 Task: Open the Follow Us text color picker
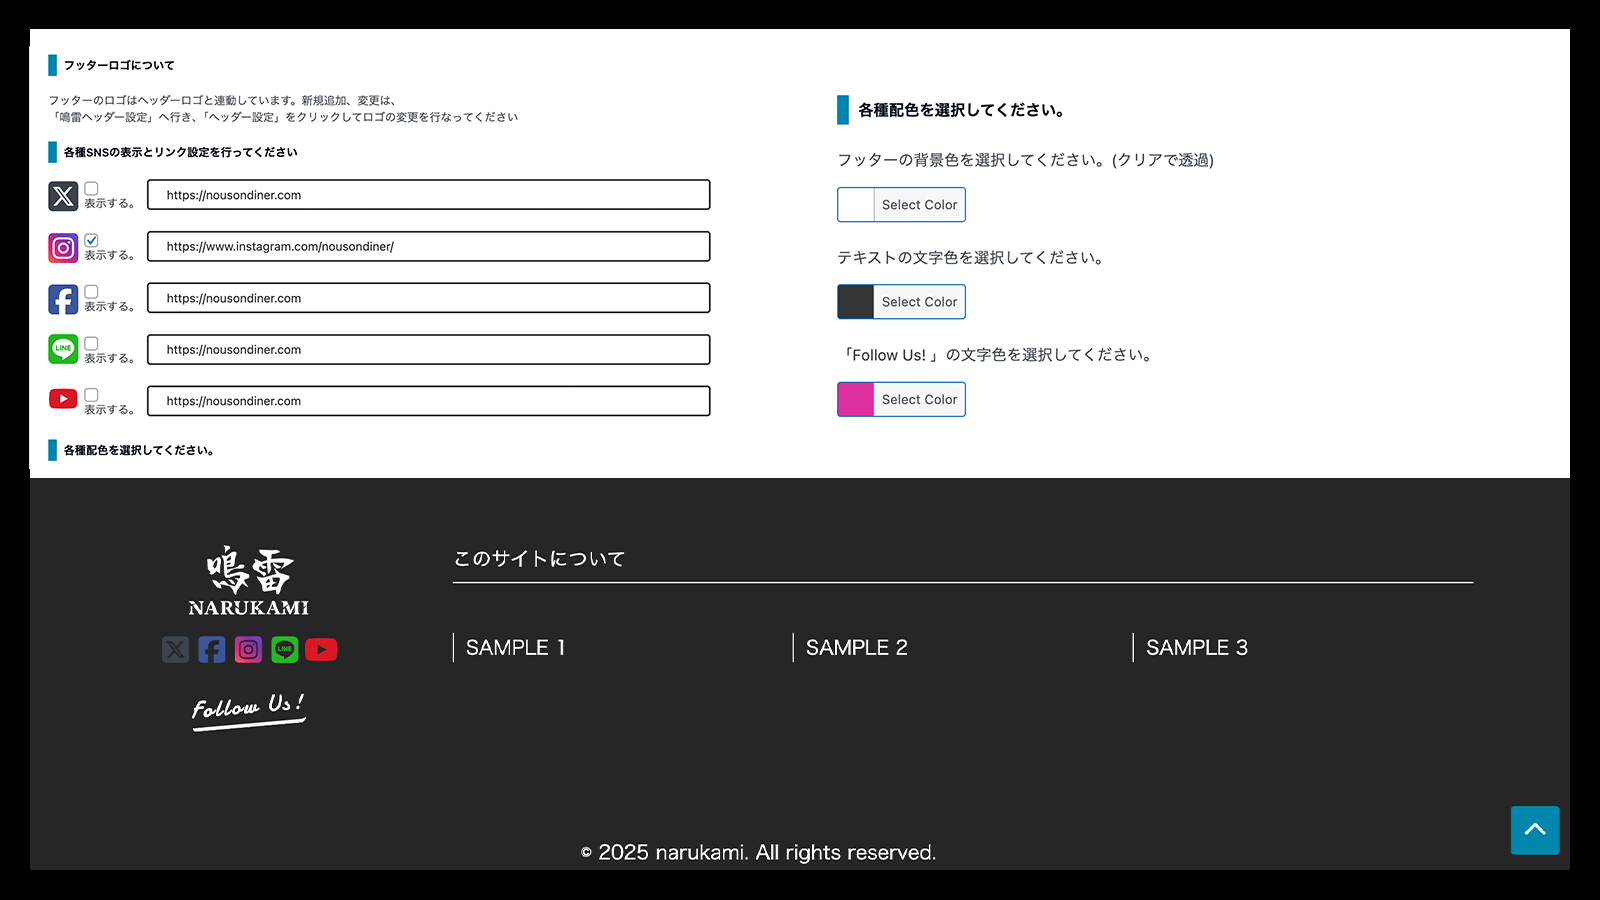click(x=918, y=399)
